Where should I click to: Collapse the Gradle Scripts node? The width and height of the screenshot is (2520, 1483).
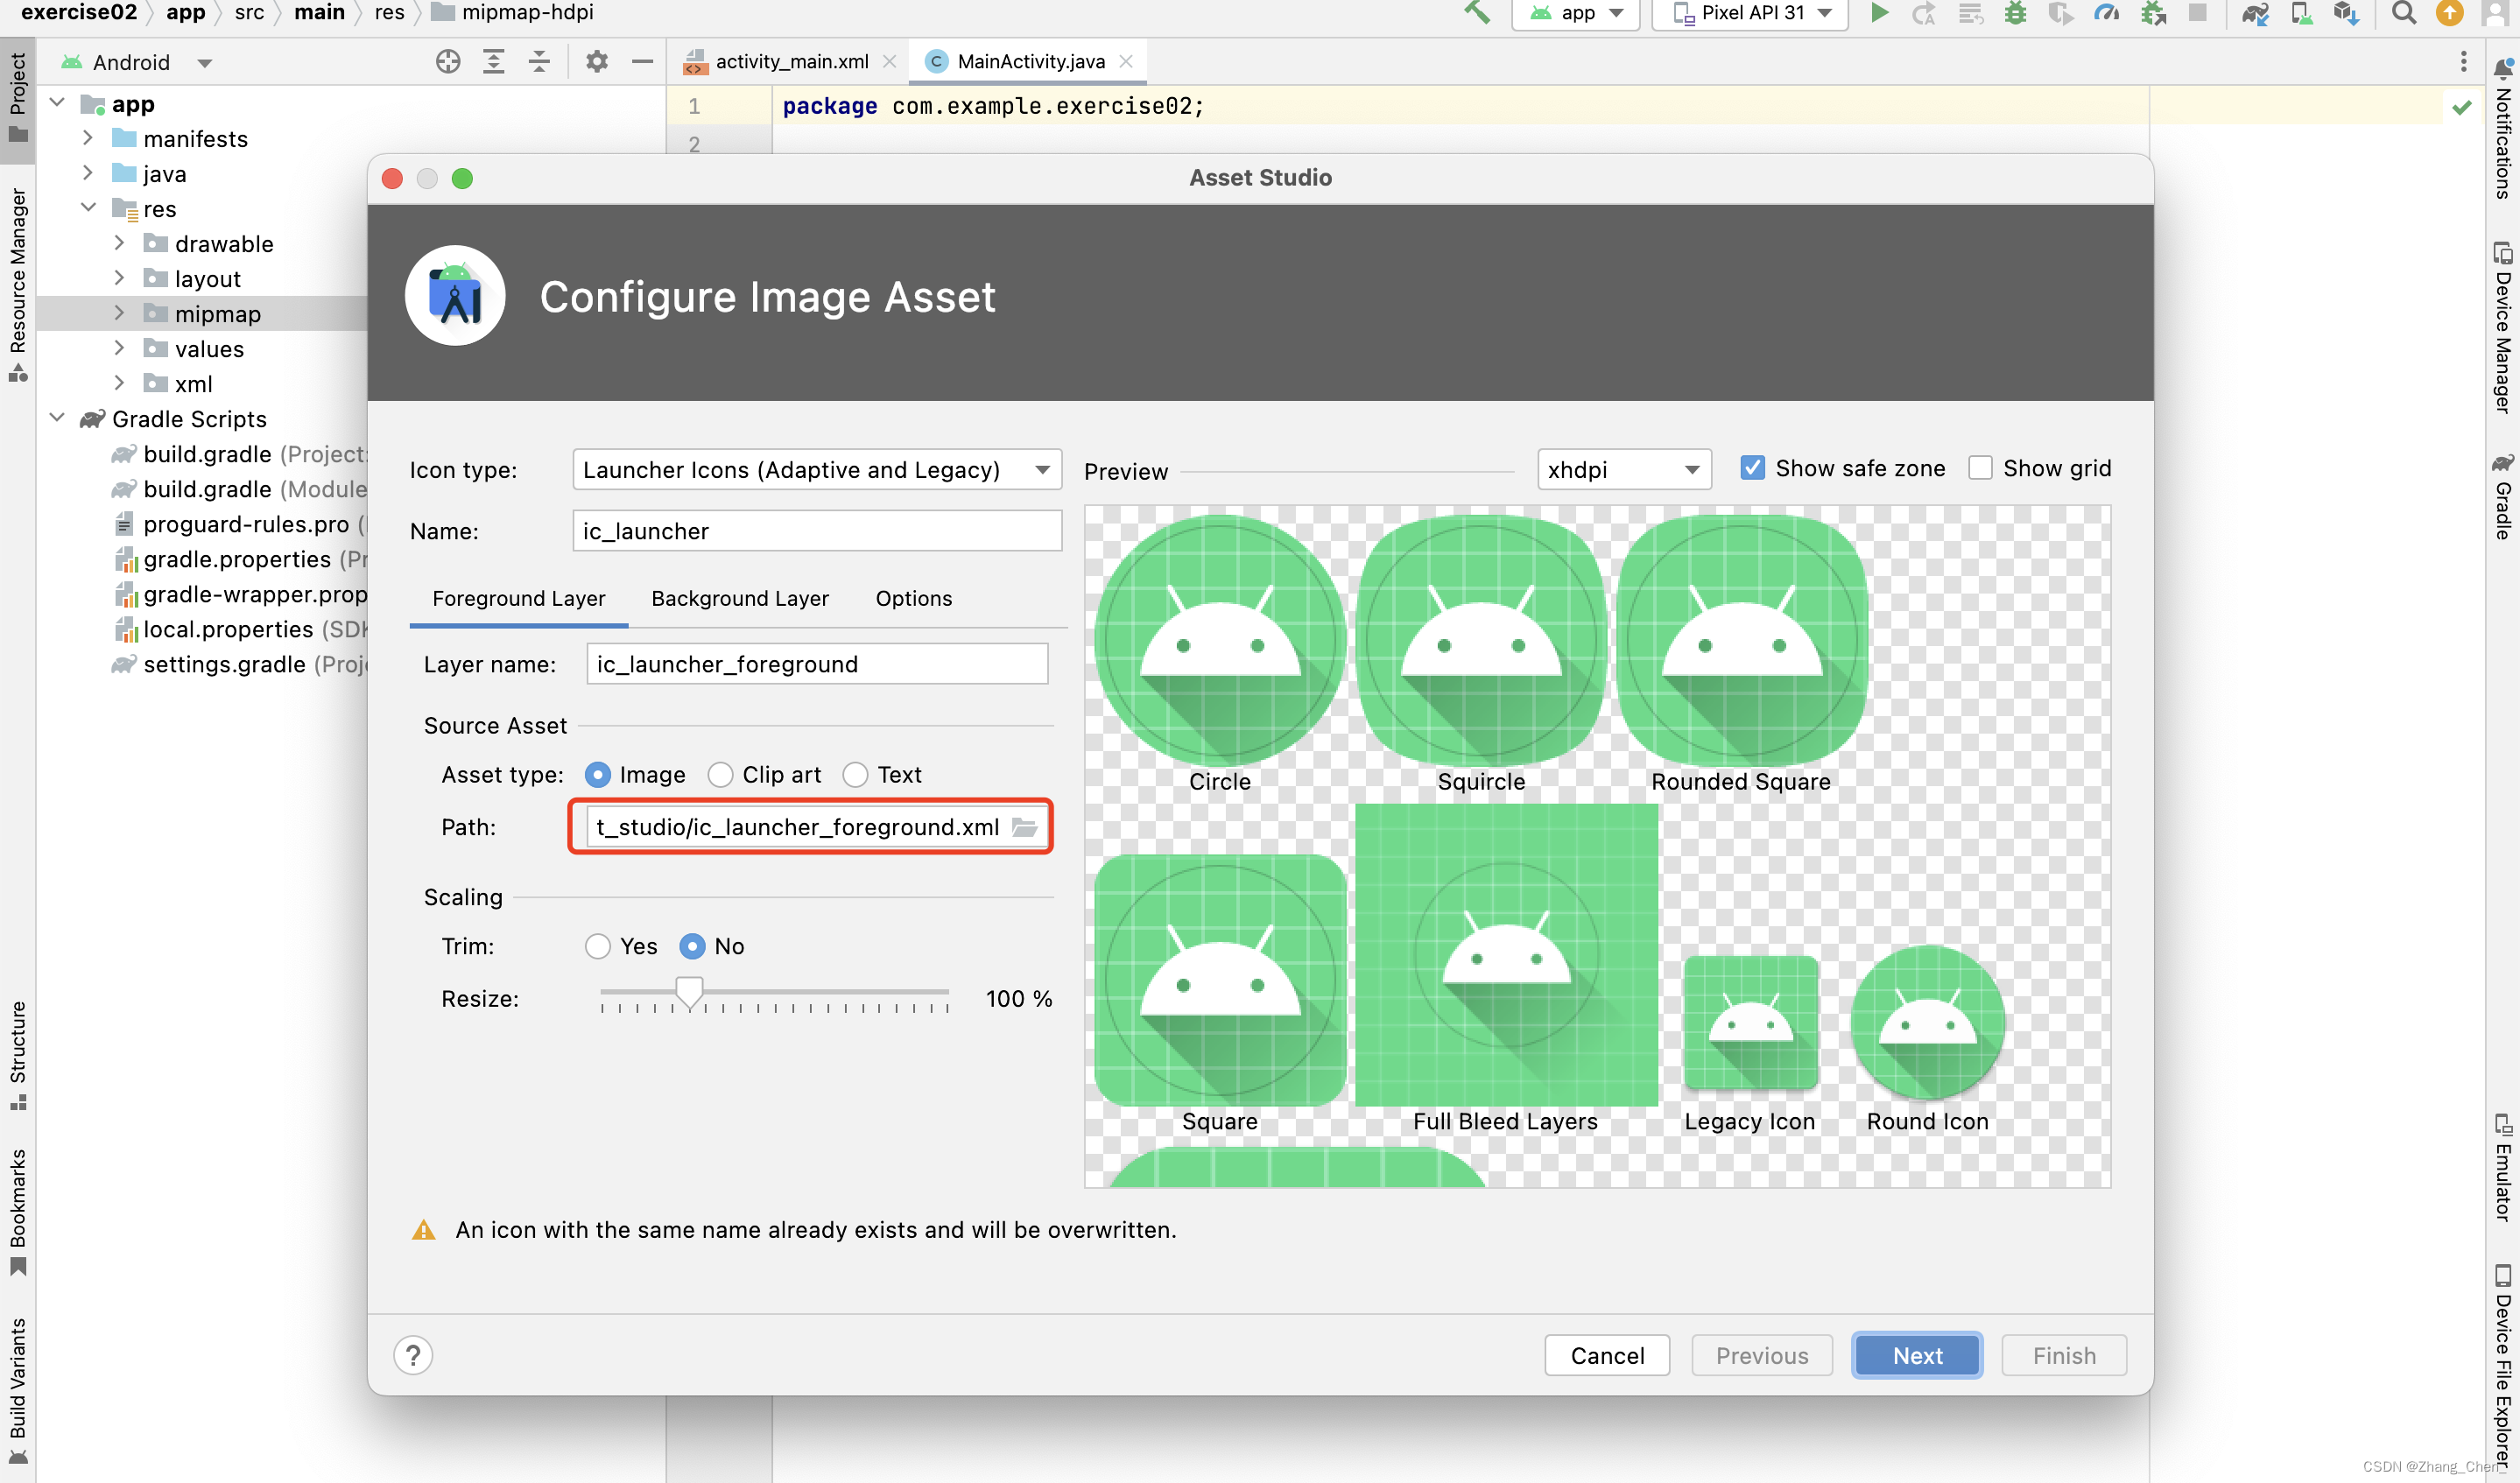pos(57,418)
